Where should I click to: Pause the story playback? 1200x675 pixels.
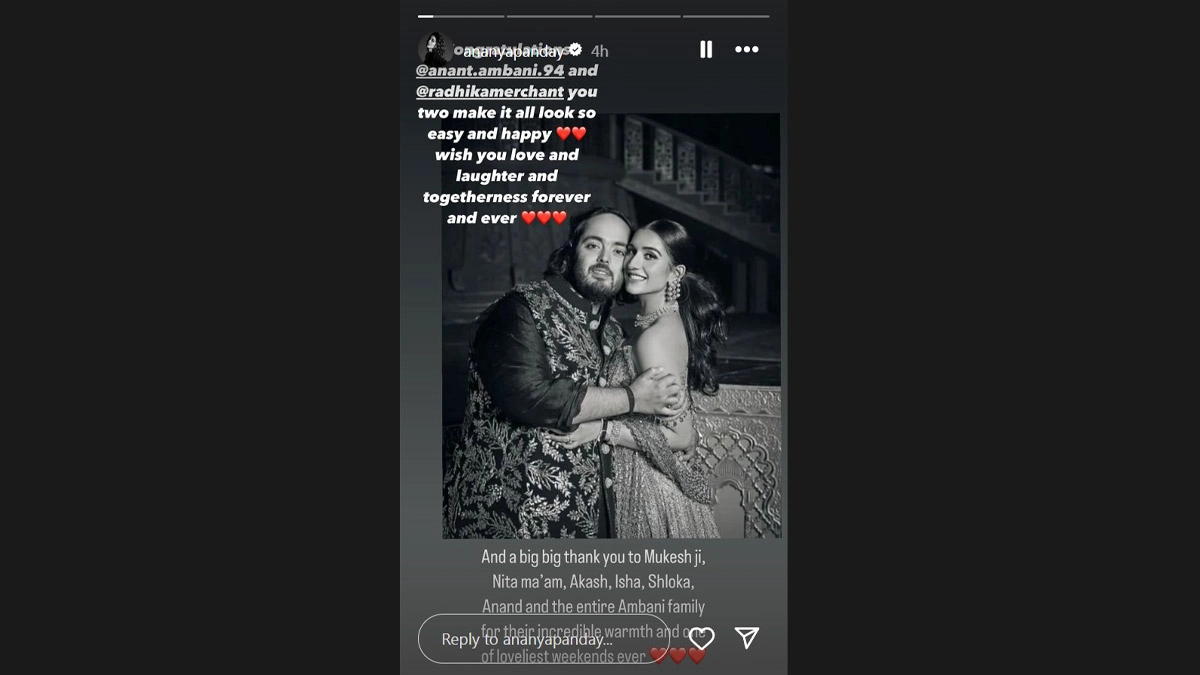pyautogui.click(x=706, y=49)
